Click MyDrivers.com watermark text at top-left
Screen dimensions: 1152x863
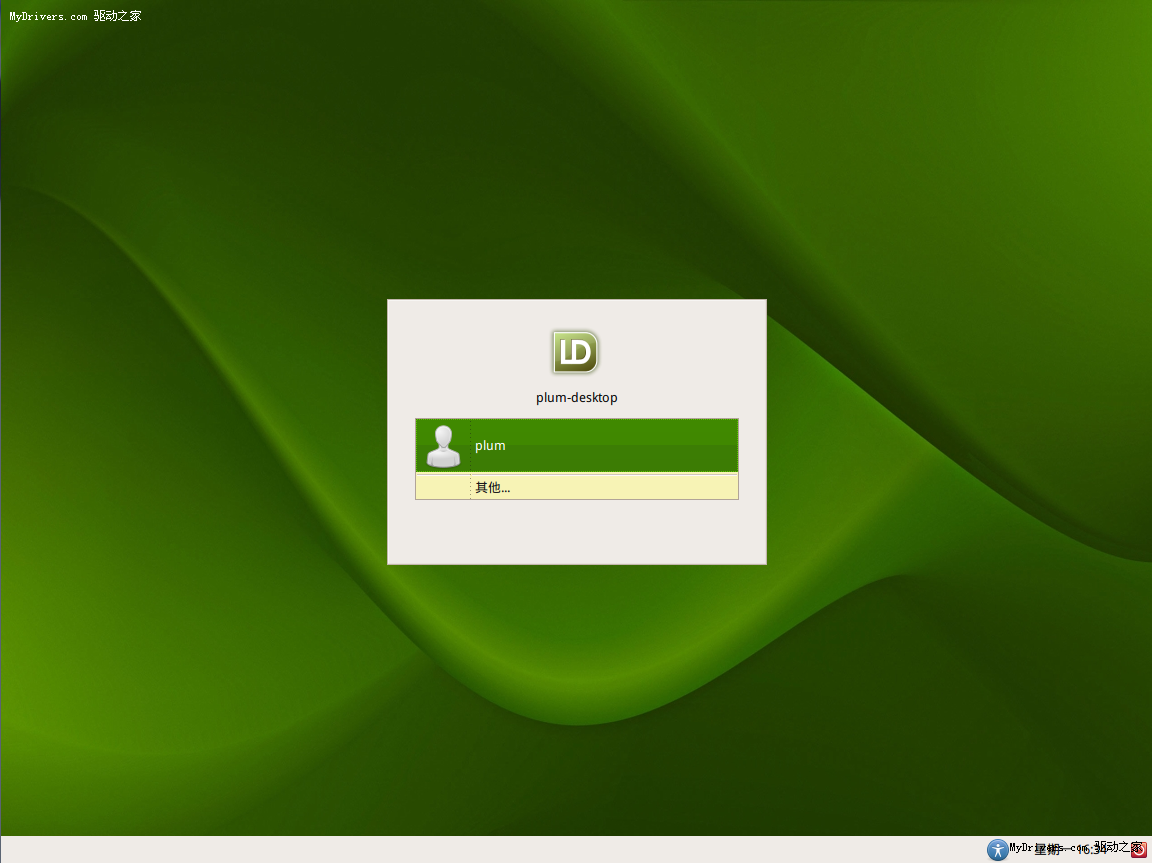48,16
